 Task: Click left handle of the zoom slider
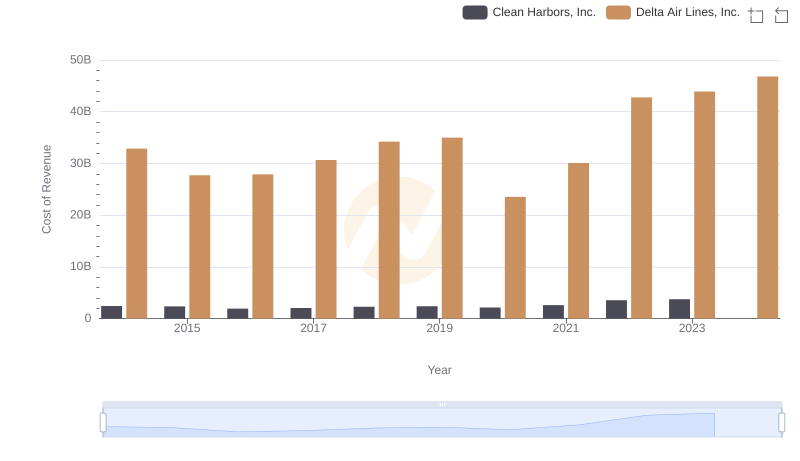coord(103,423)
